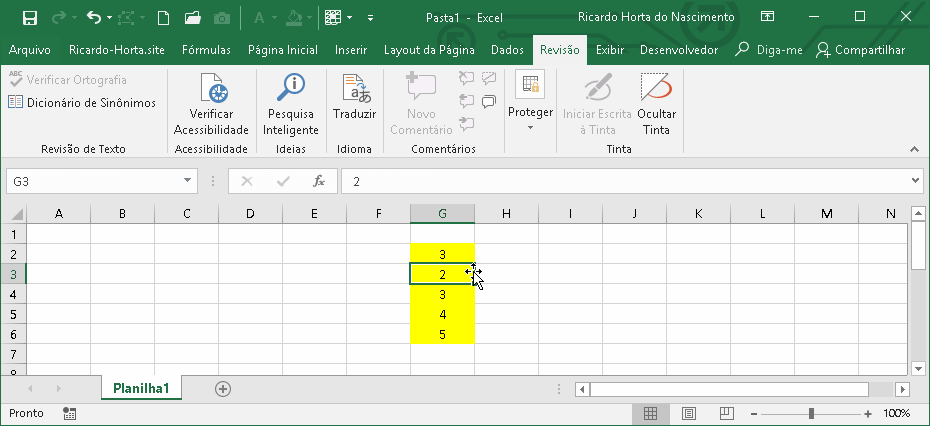Switch to Page Break Preview view

[727, 414]
